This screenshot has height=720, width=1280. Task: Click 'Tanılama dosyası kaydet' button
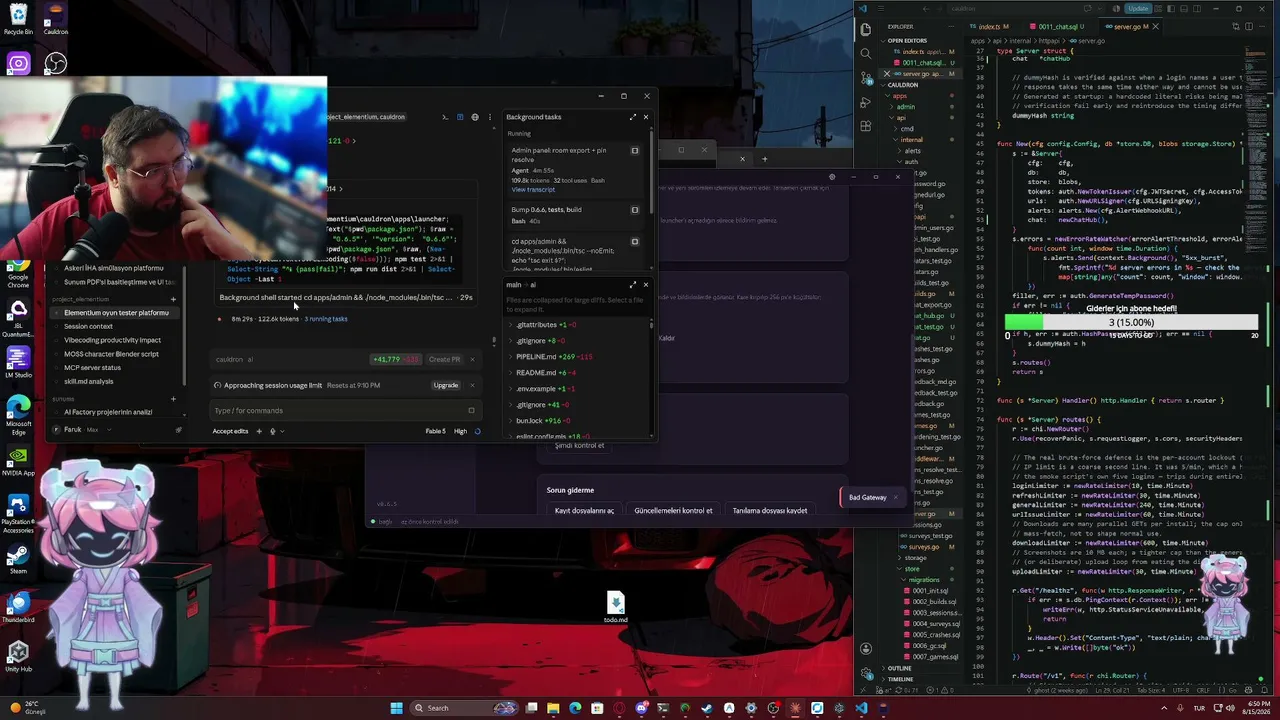[770, 511]
